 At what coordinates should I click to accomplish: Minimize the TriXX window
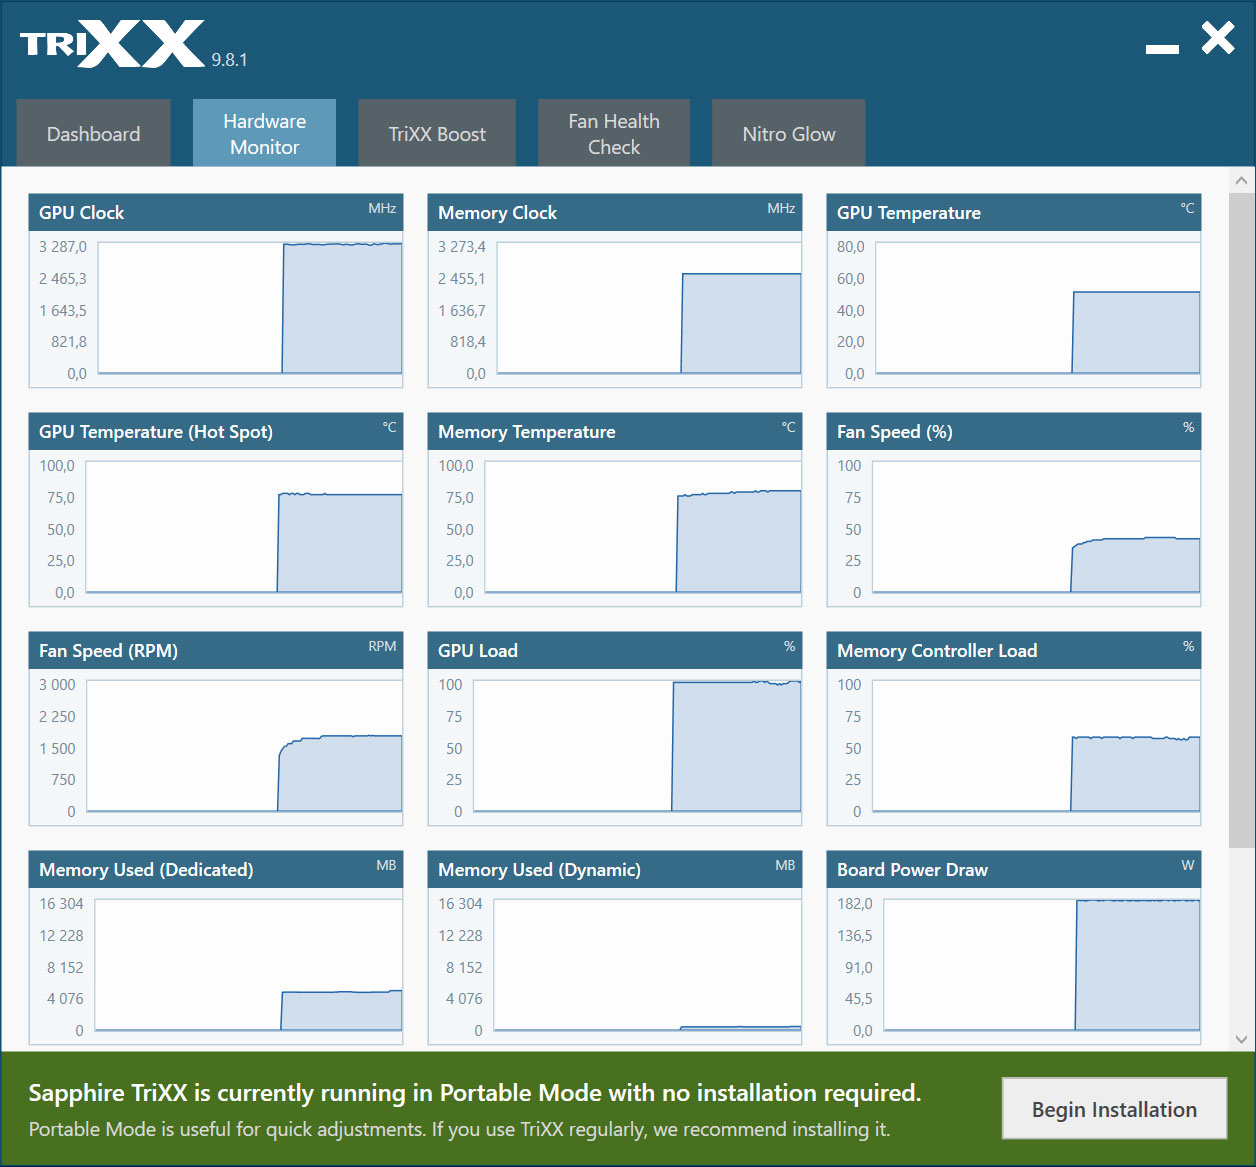pyautogui.click(x=1162, y=47)
